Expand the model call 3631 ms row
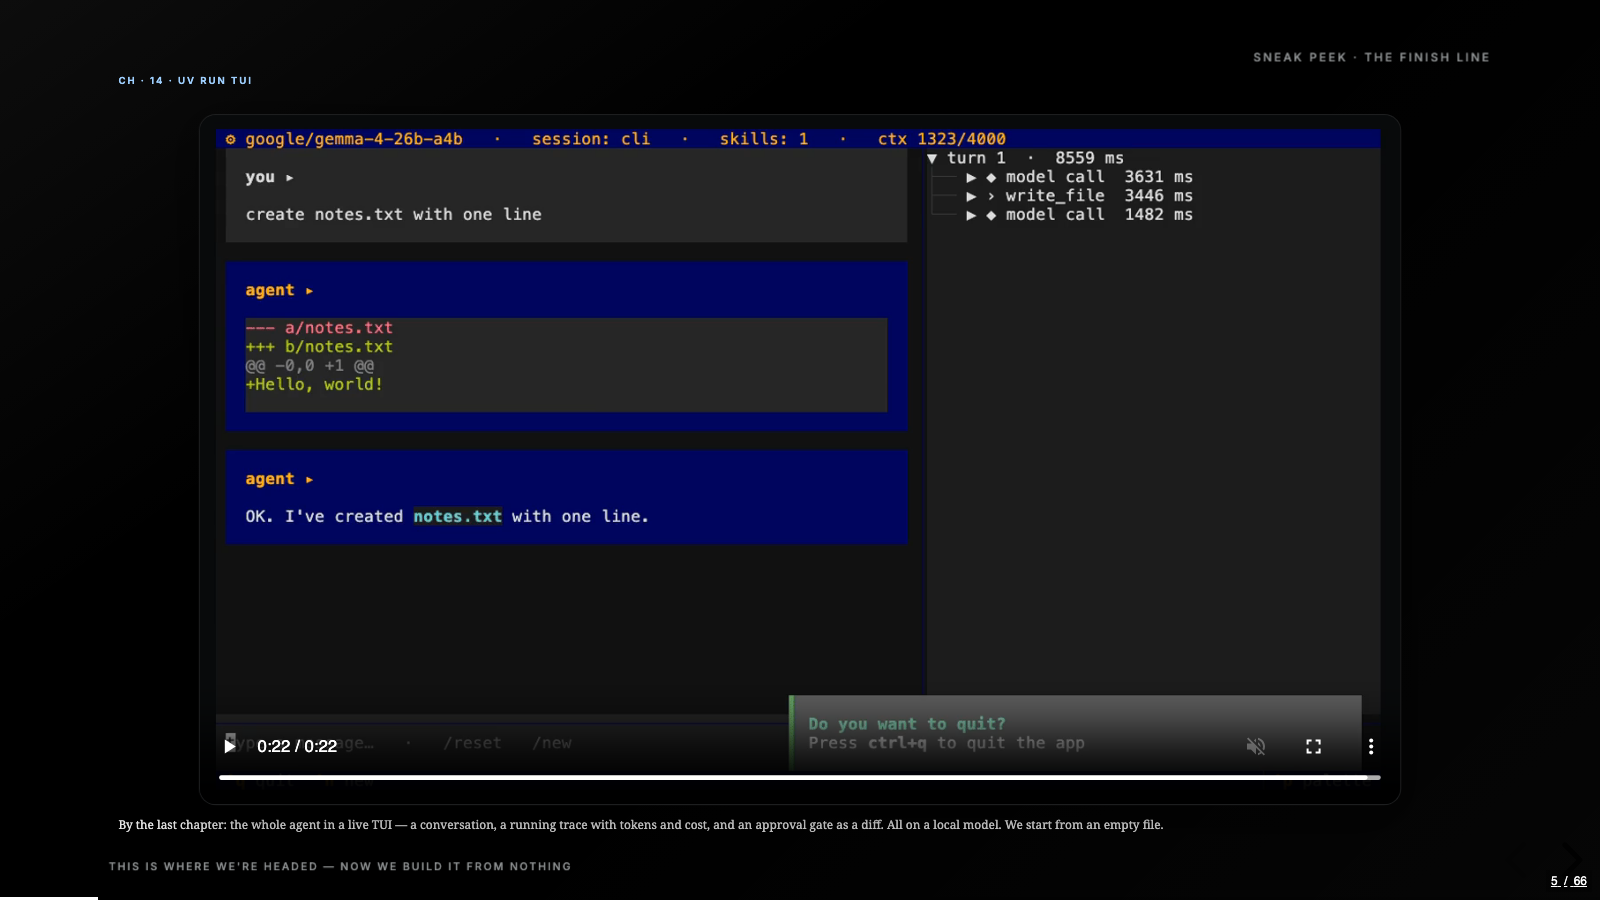 point(971,177)
